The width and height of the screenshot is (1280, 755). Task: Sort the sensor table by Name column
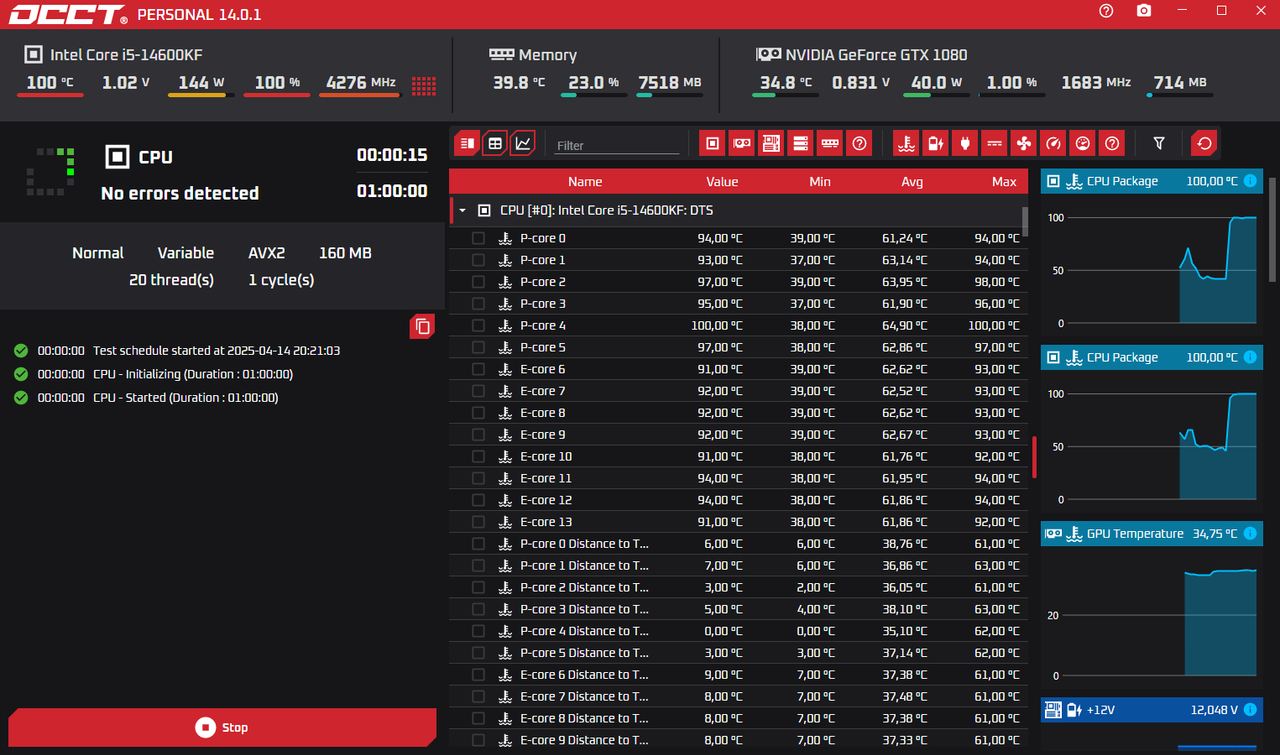(585, 181)
